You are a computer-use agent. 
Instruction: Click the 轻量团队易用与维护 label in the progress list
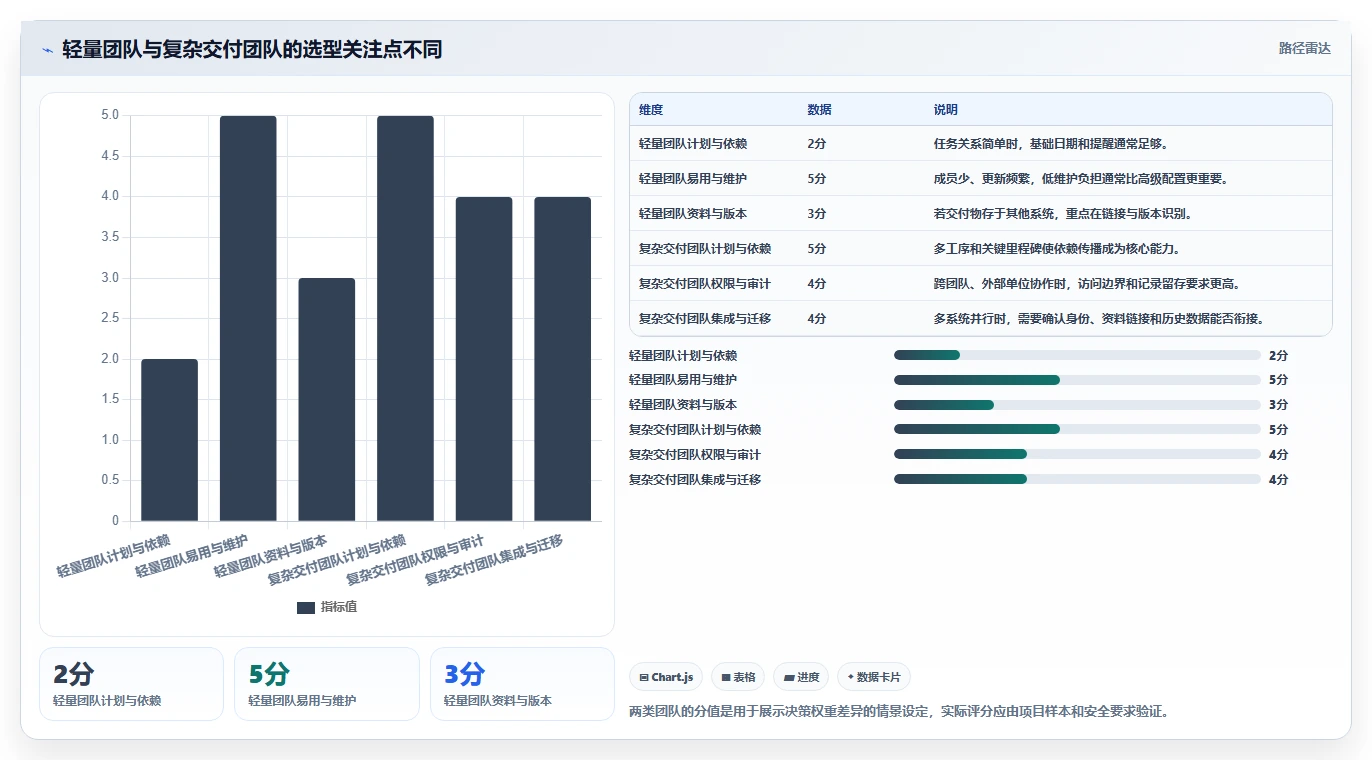(x=683, y=380)
